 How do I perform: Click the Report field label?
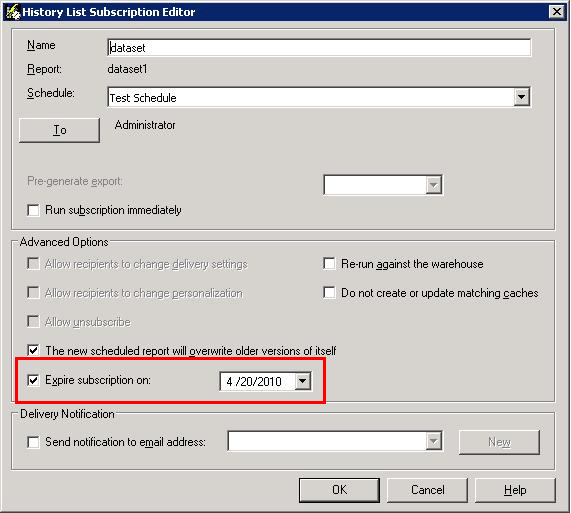click(44, 69)
